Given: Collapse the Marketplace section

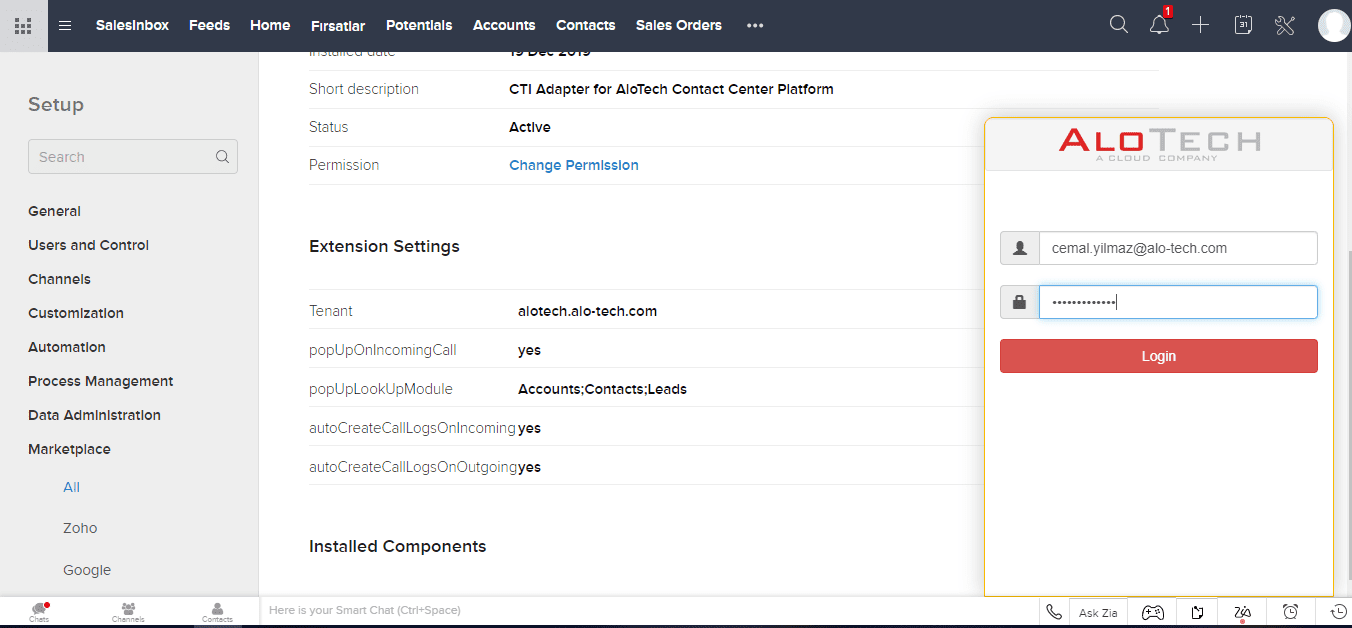Looking at the screenshot, I should point(69,449).
